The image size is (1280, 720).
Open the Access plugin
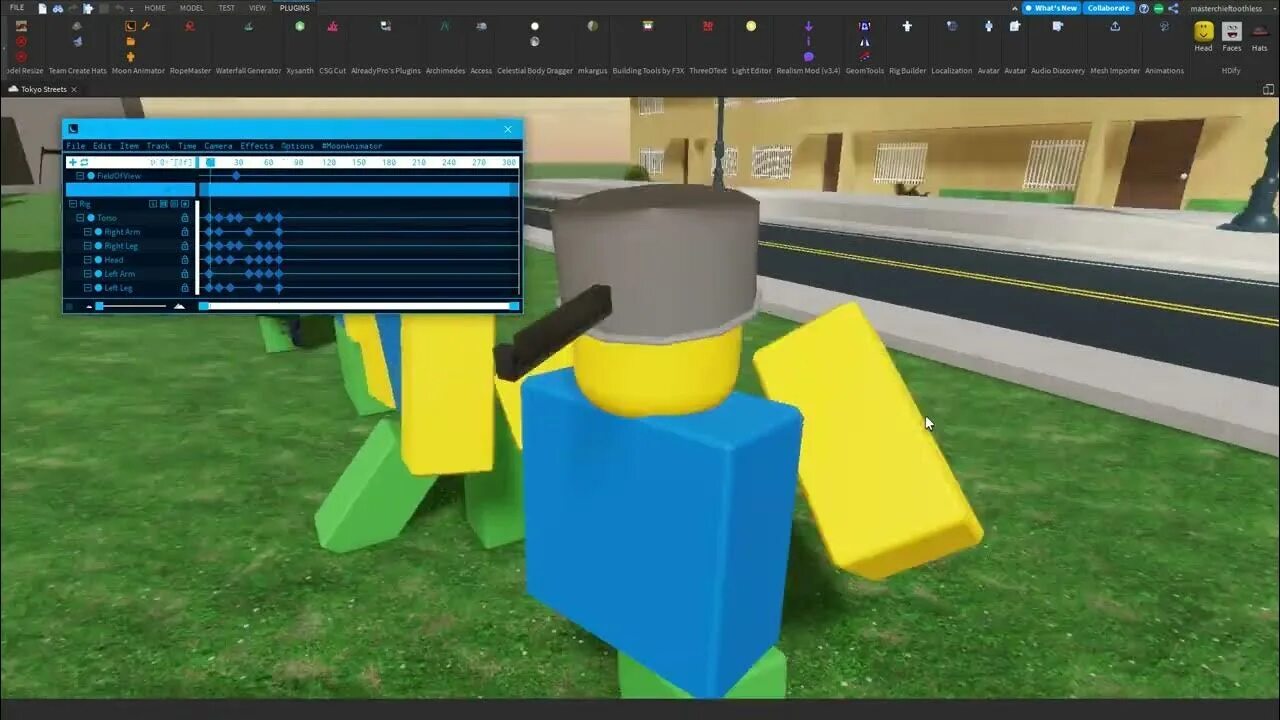click(x=481, y=27)
